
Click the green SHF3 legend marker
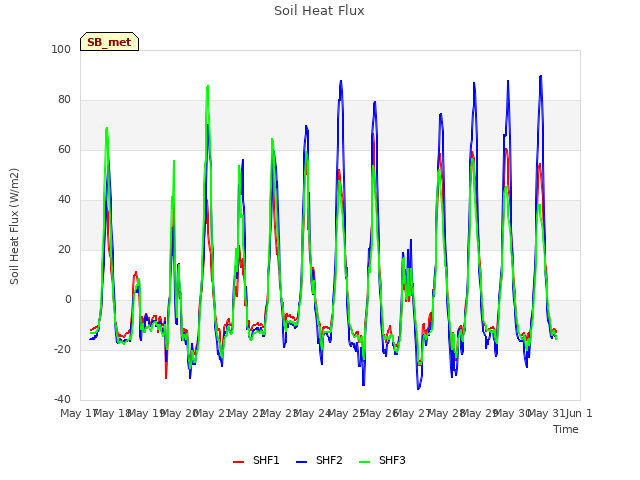click(x=364, y=462)
